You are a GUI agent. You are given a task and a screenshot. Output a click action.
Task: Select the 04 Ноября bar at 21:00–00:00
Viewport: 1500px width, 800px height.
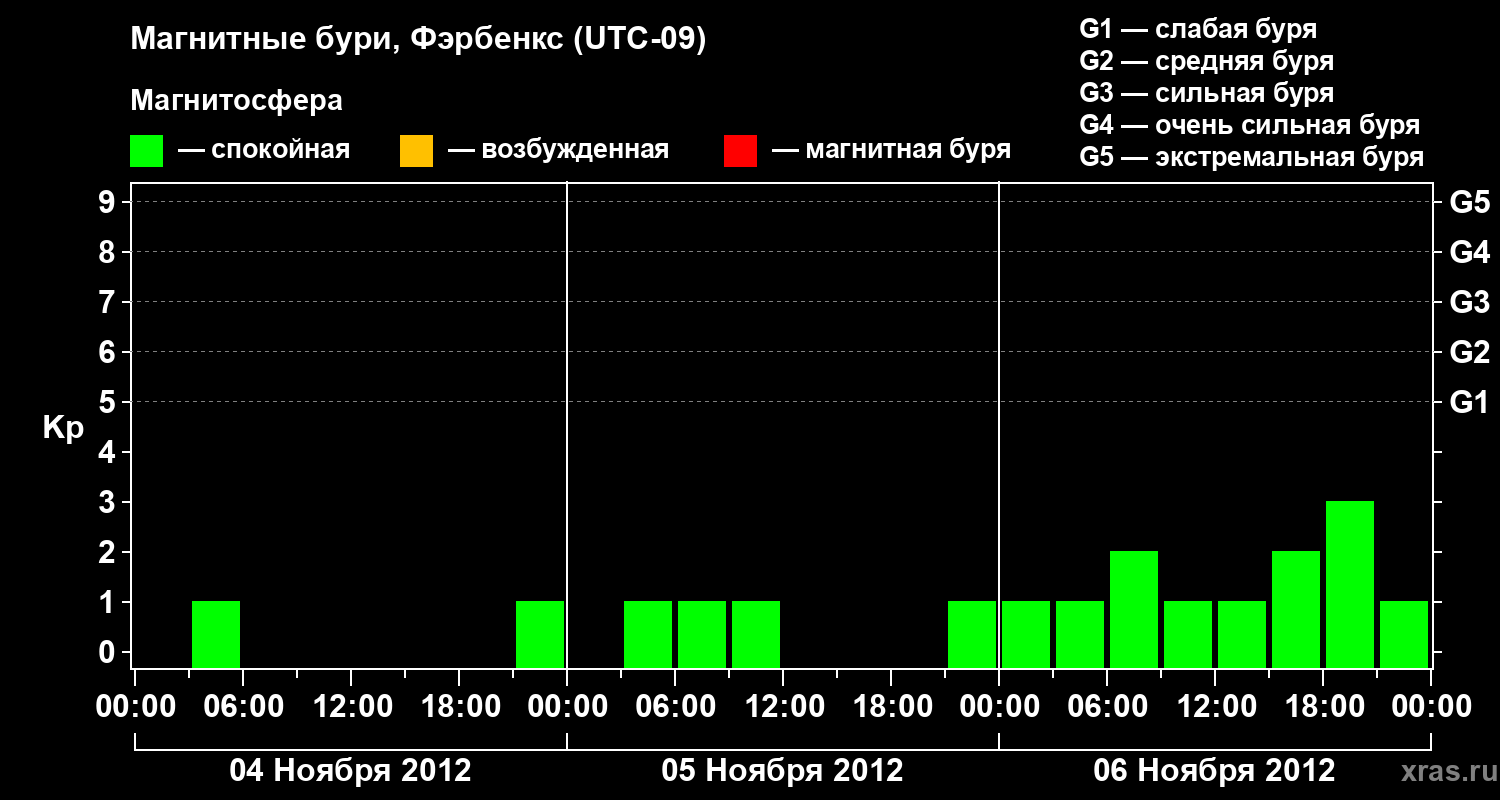click(540, 635)
